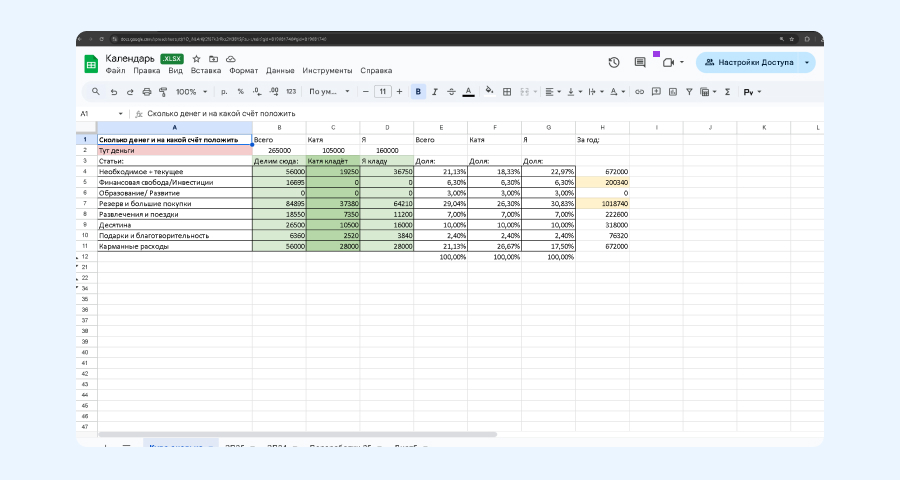This screenshot has width=900, height=480.
Task: Open the fill color picker
Action: [489, 92]
